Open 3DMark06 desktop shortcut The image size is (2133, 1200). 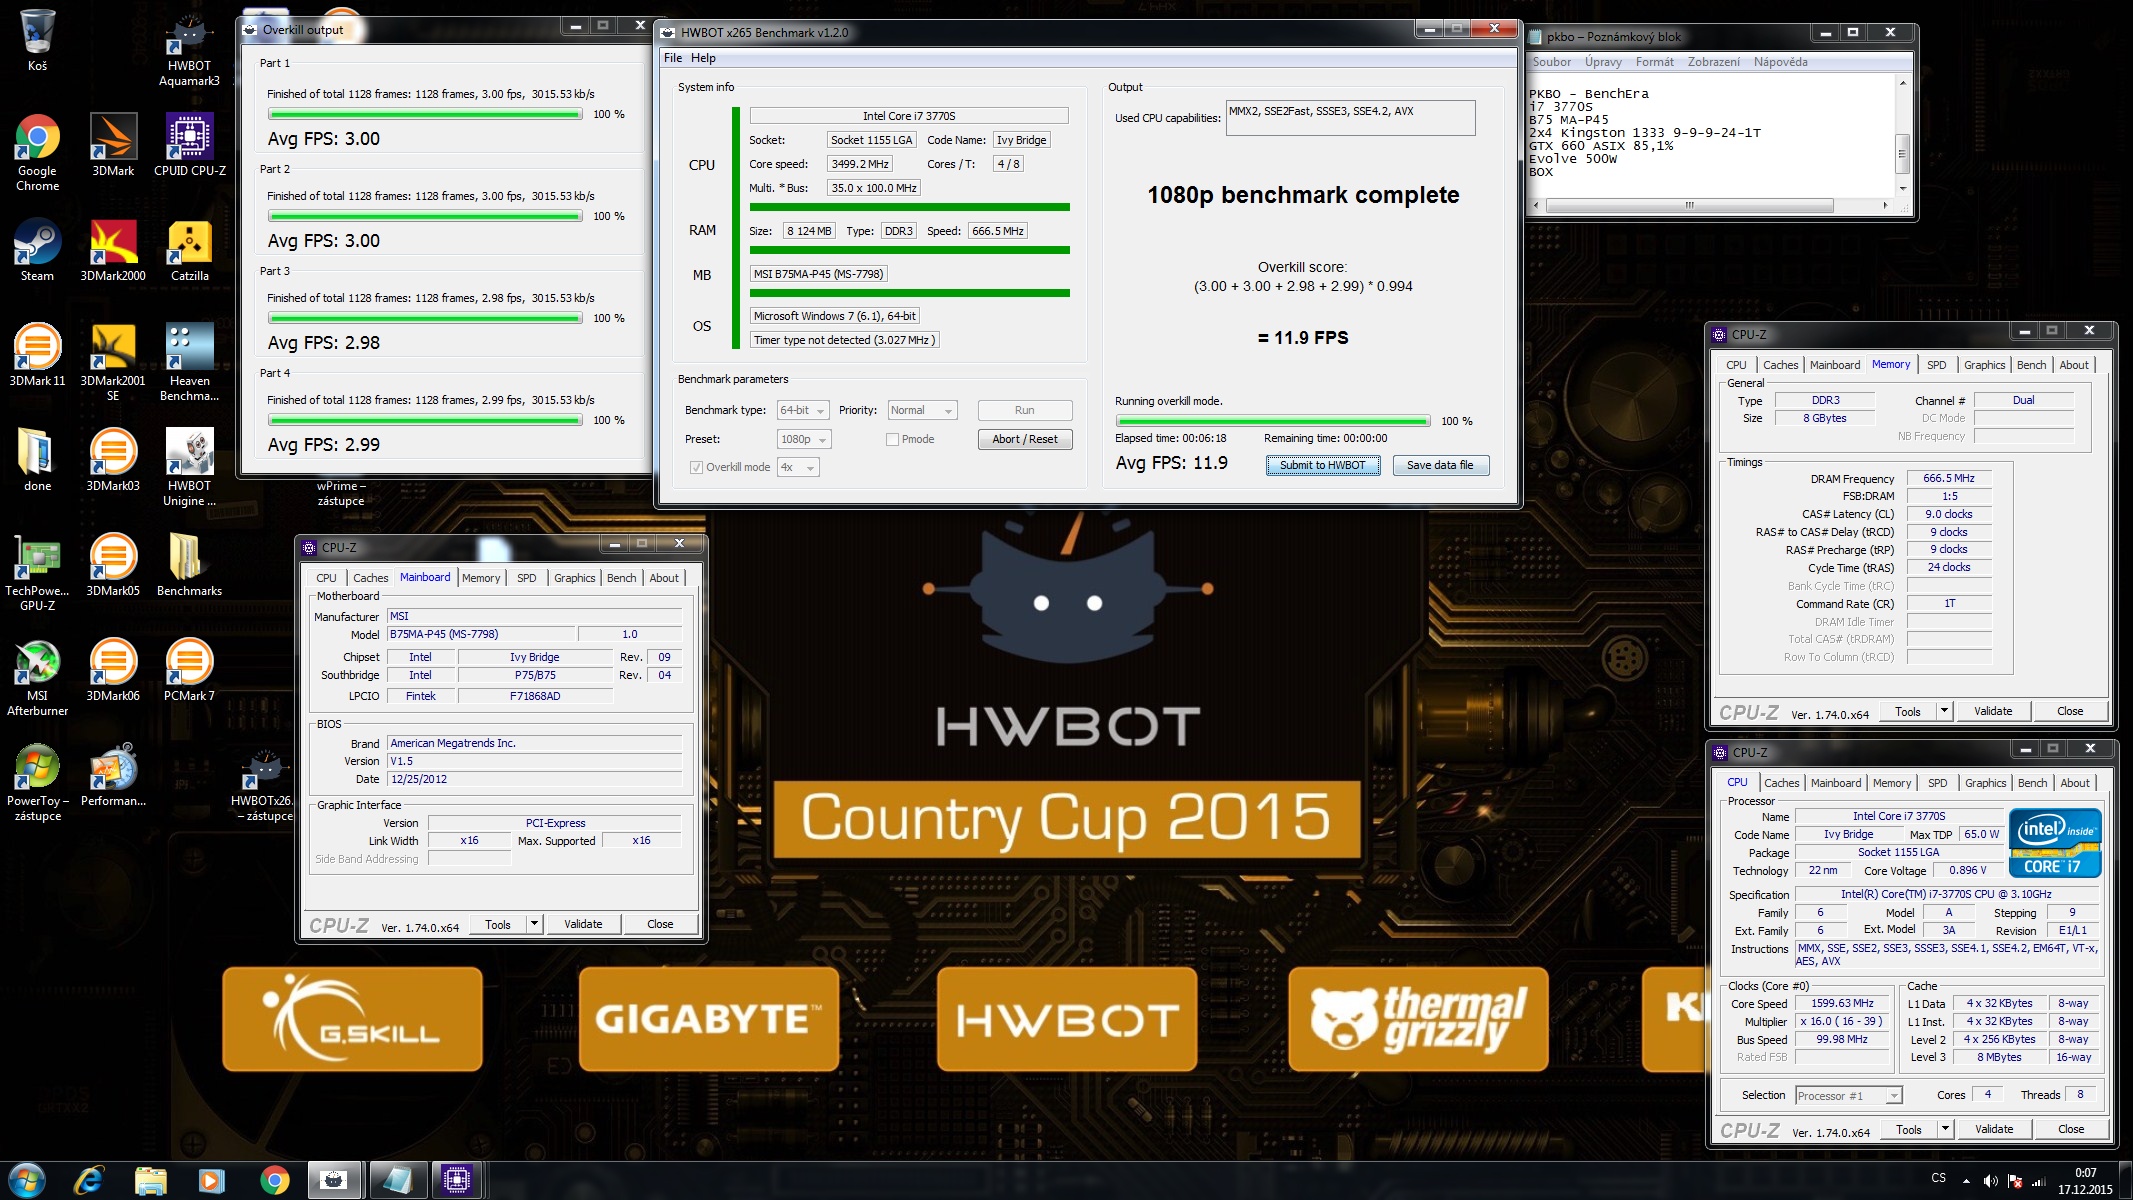[x=113, y=670]
